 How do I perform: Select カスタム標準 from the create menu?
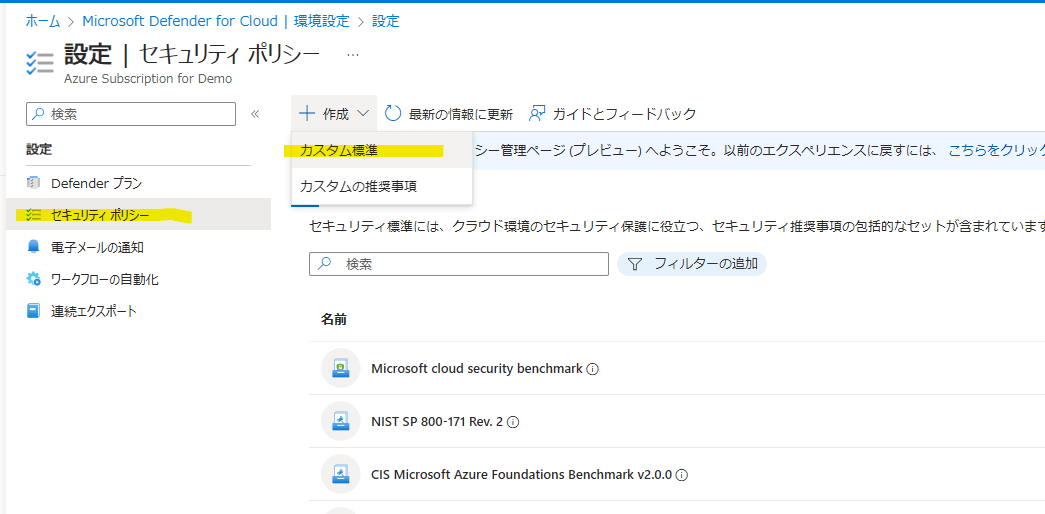[382, 151]
